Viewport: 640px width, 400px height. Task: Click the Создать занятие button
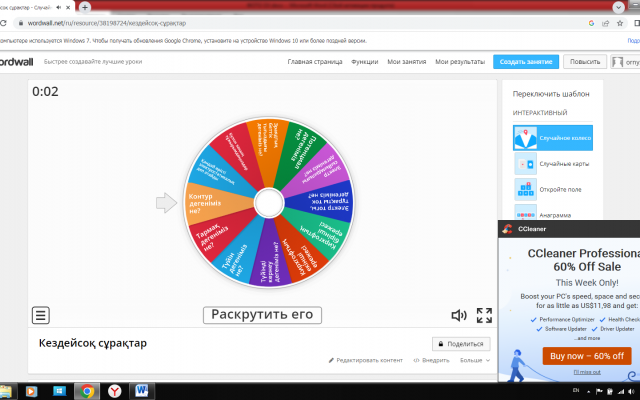pos(525,61)
